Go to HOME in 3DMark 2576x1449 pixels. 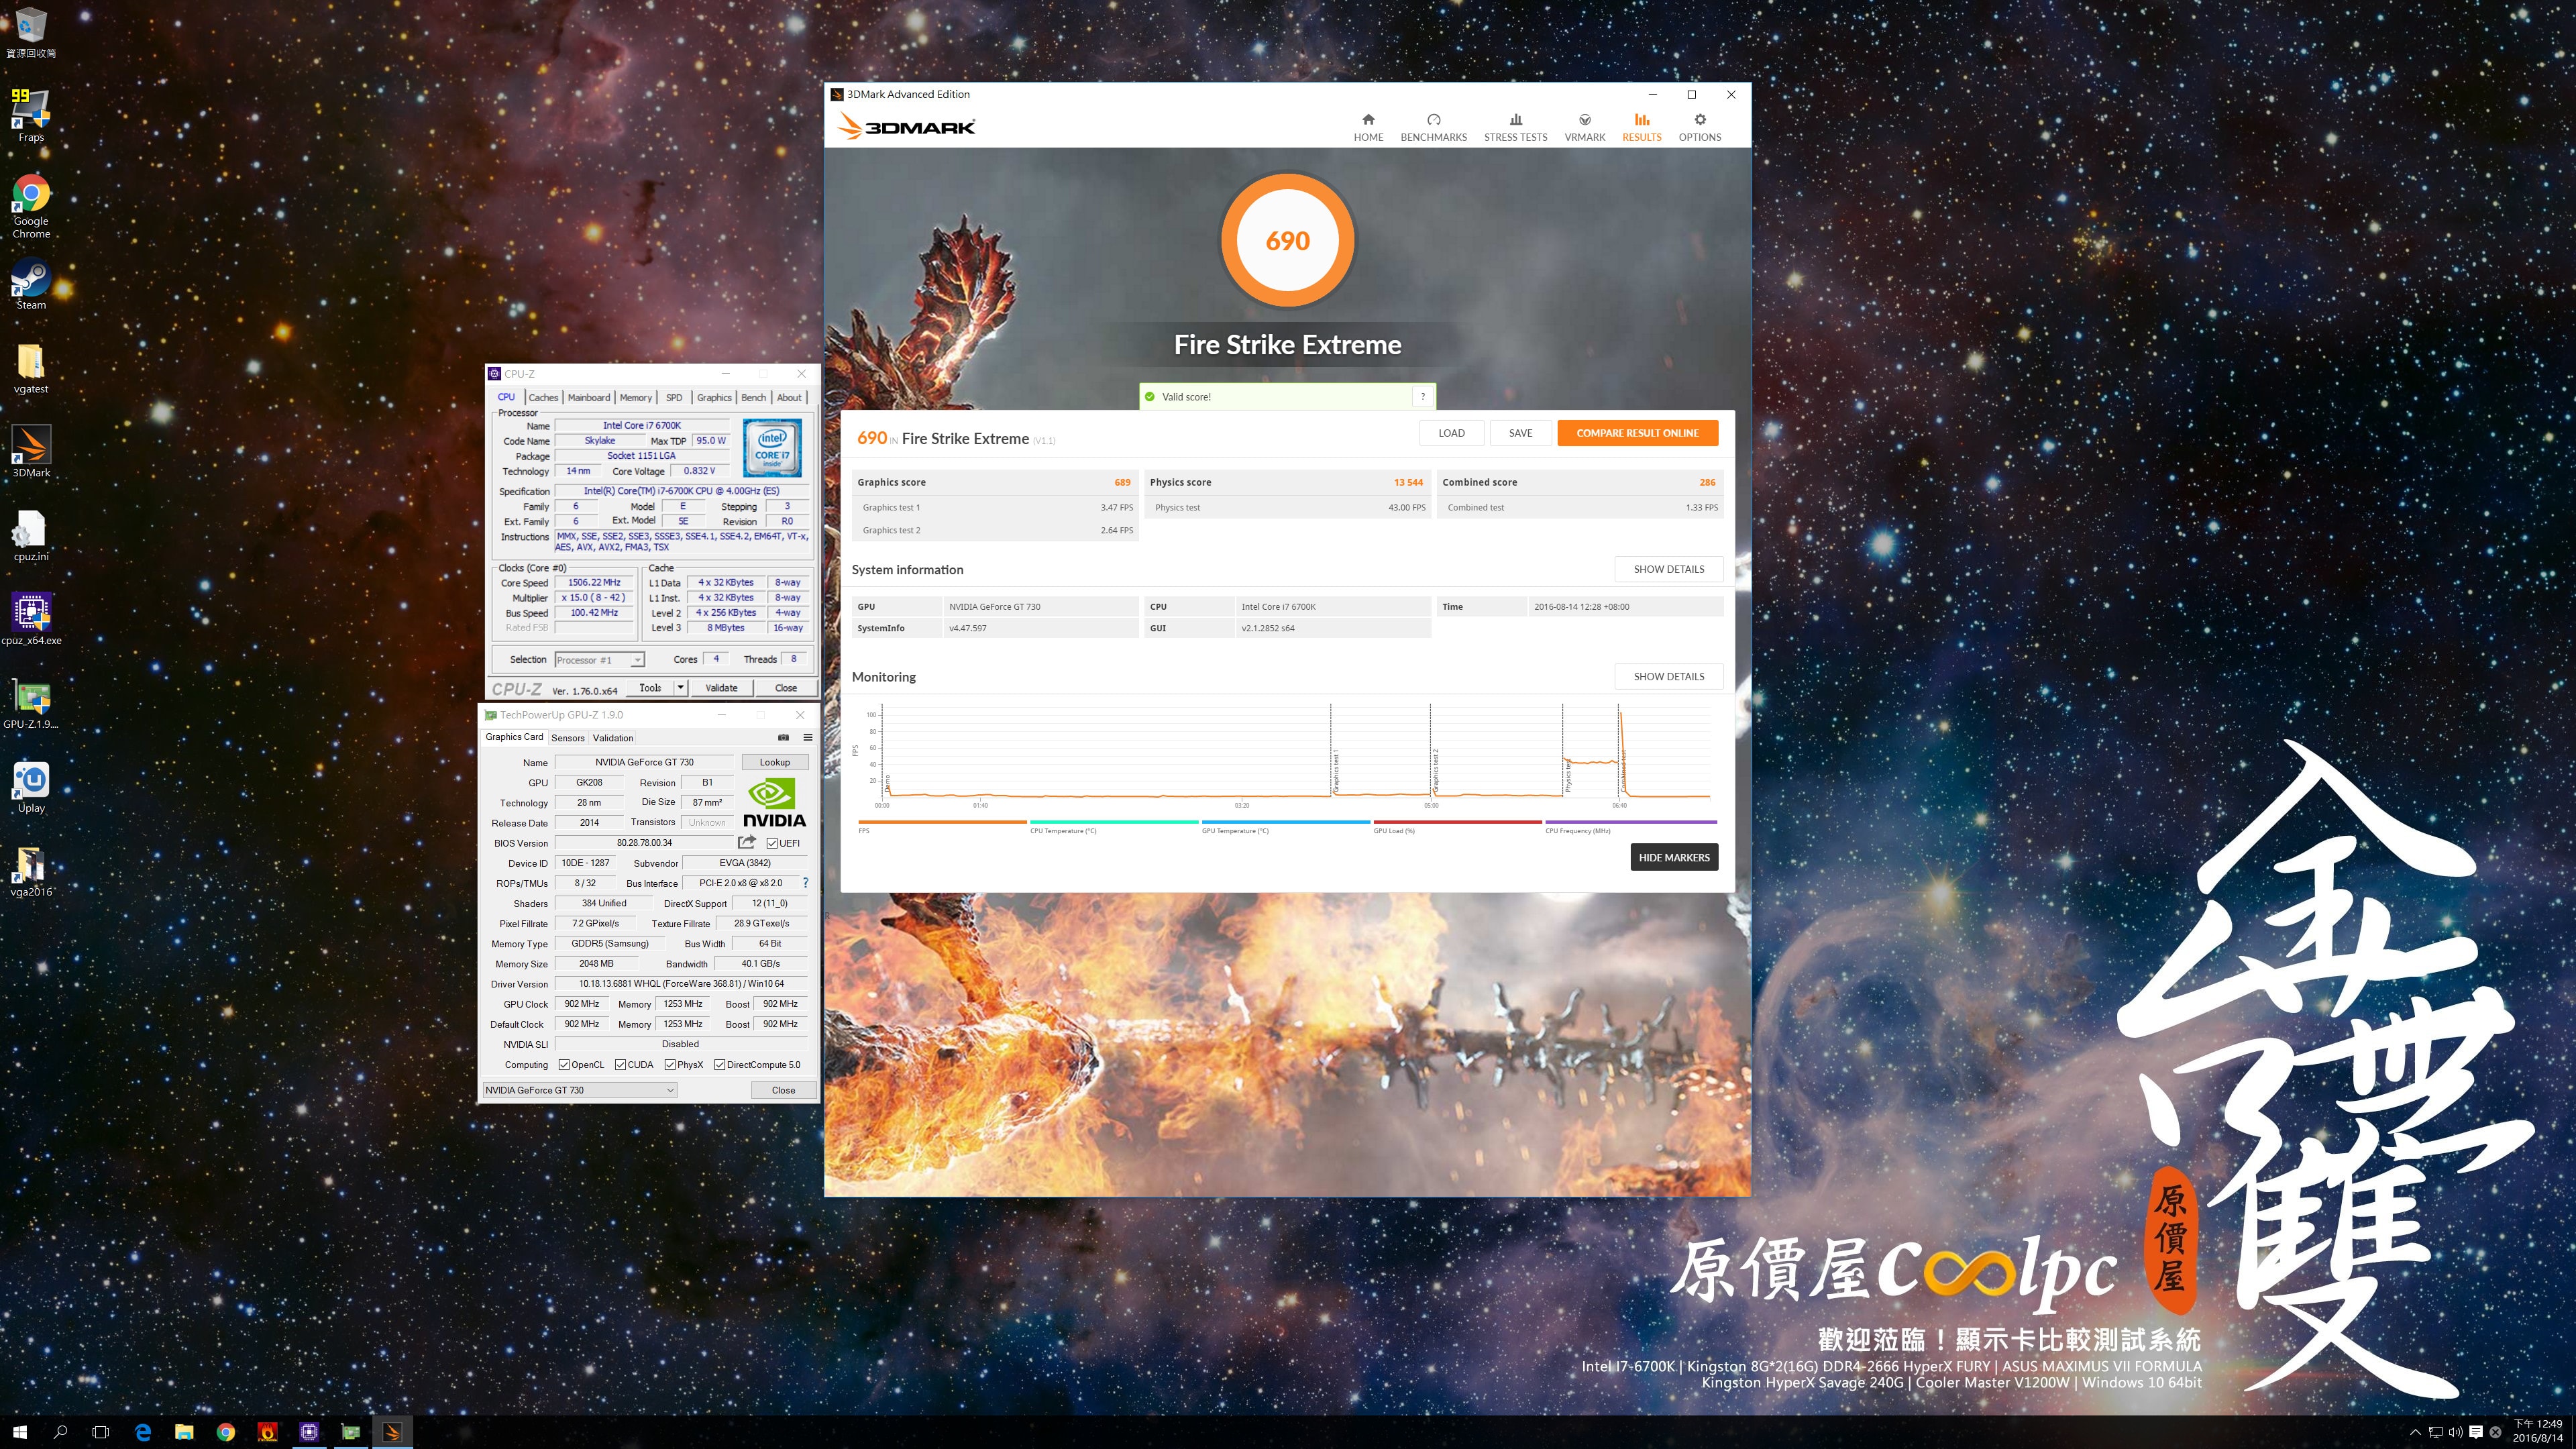1368,127
